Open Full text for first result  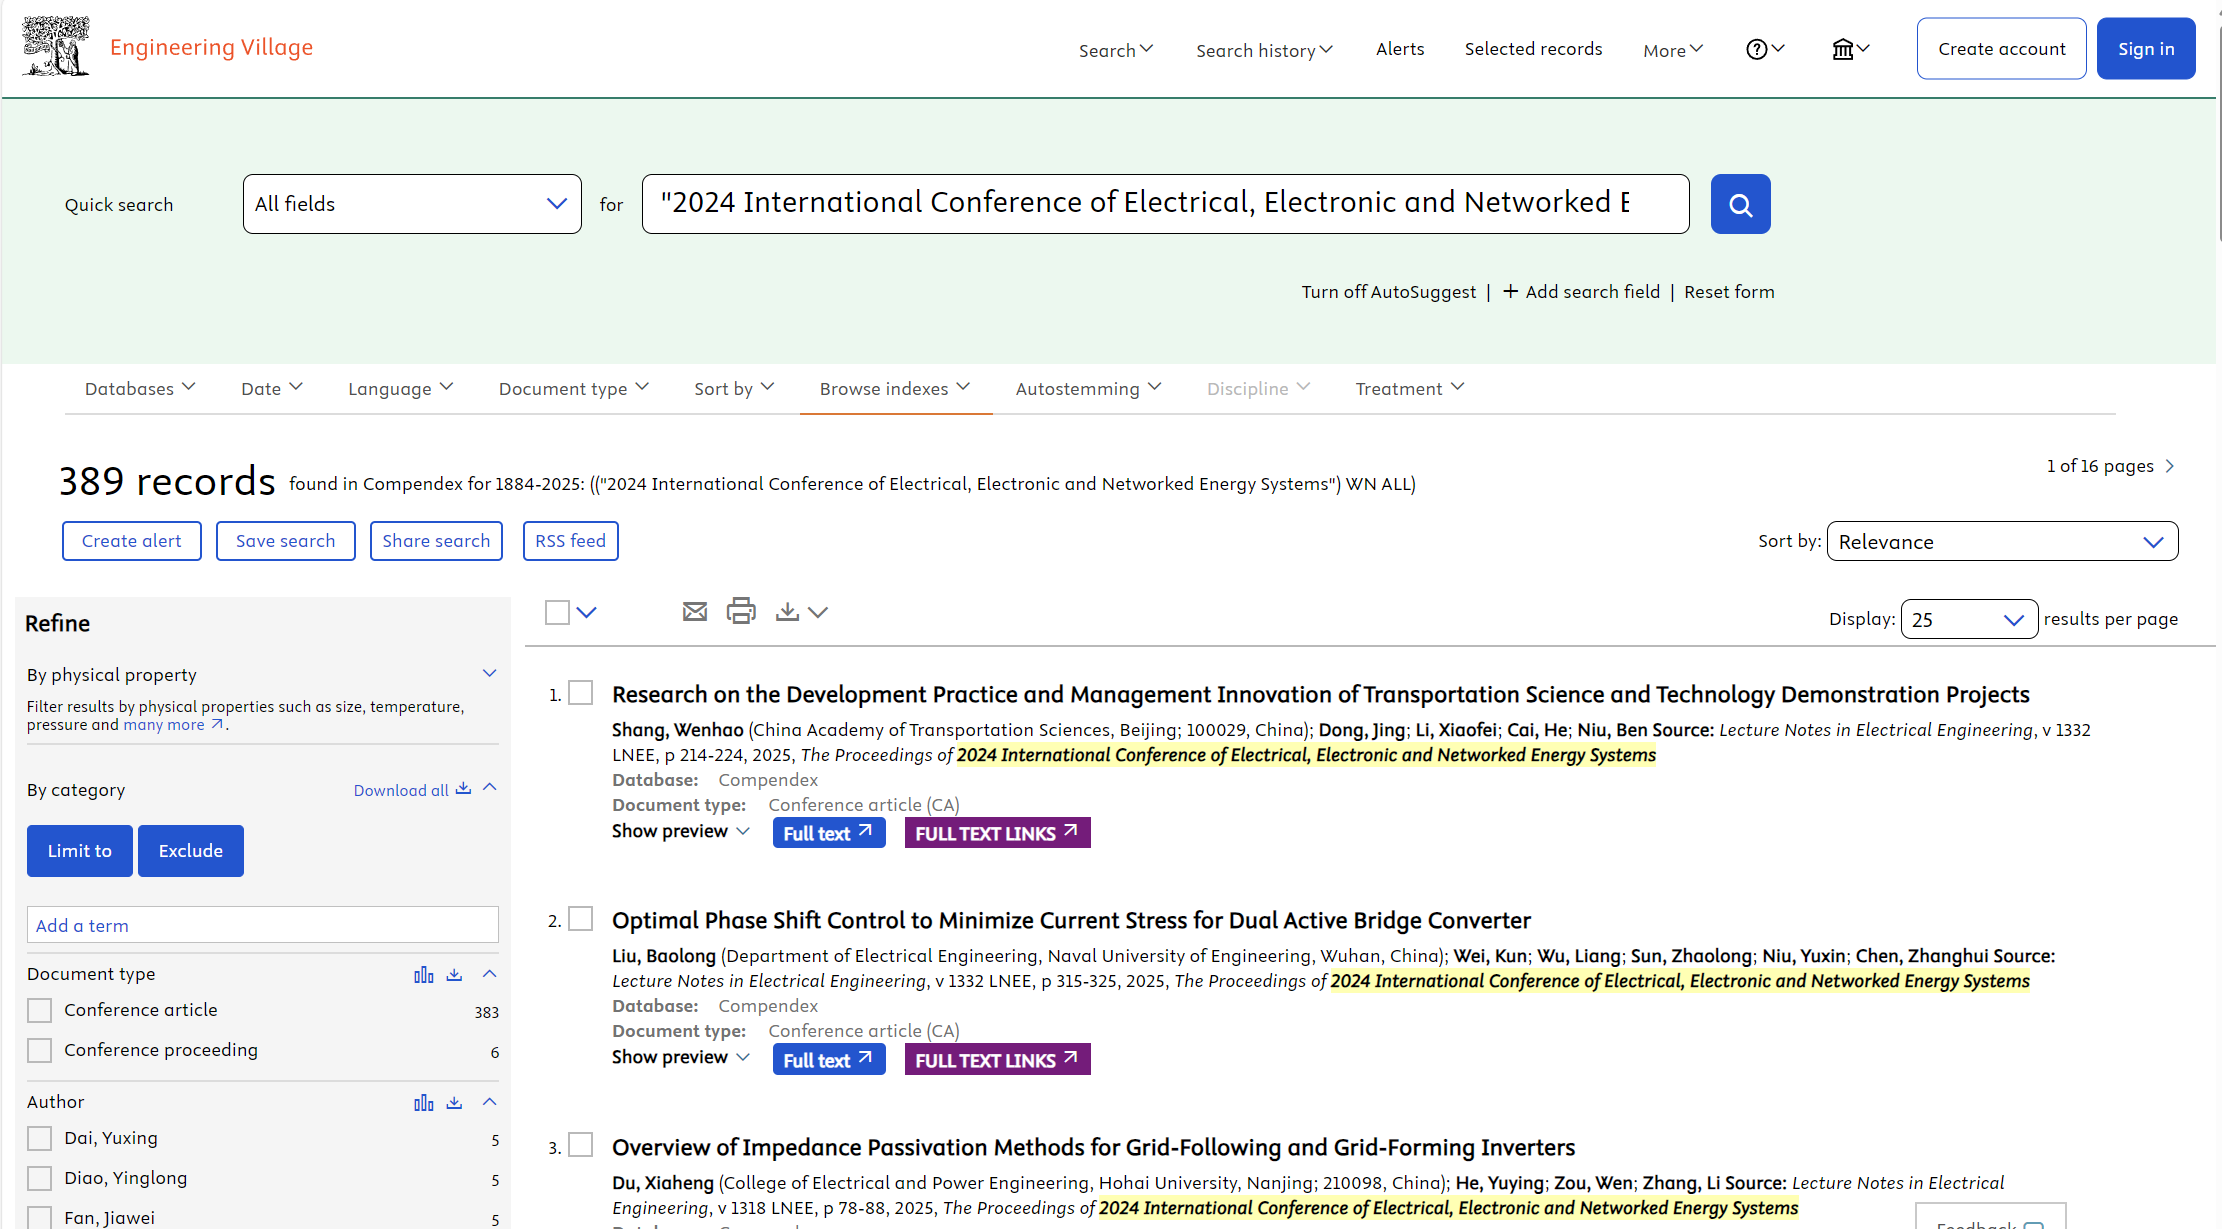coord(828,833)
